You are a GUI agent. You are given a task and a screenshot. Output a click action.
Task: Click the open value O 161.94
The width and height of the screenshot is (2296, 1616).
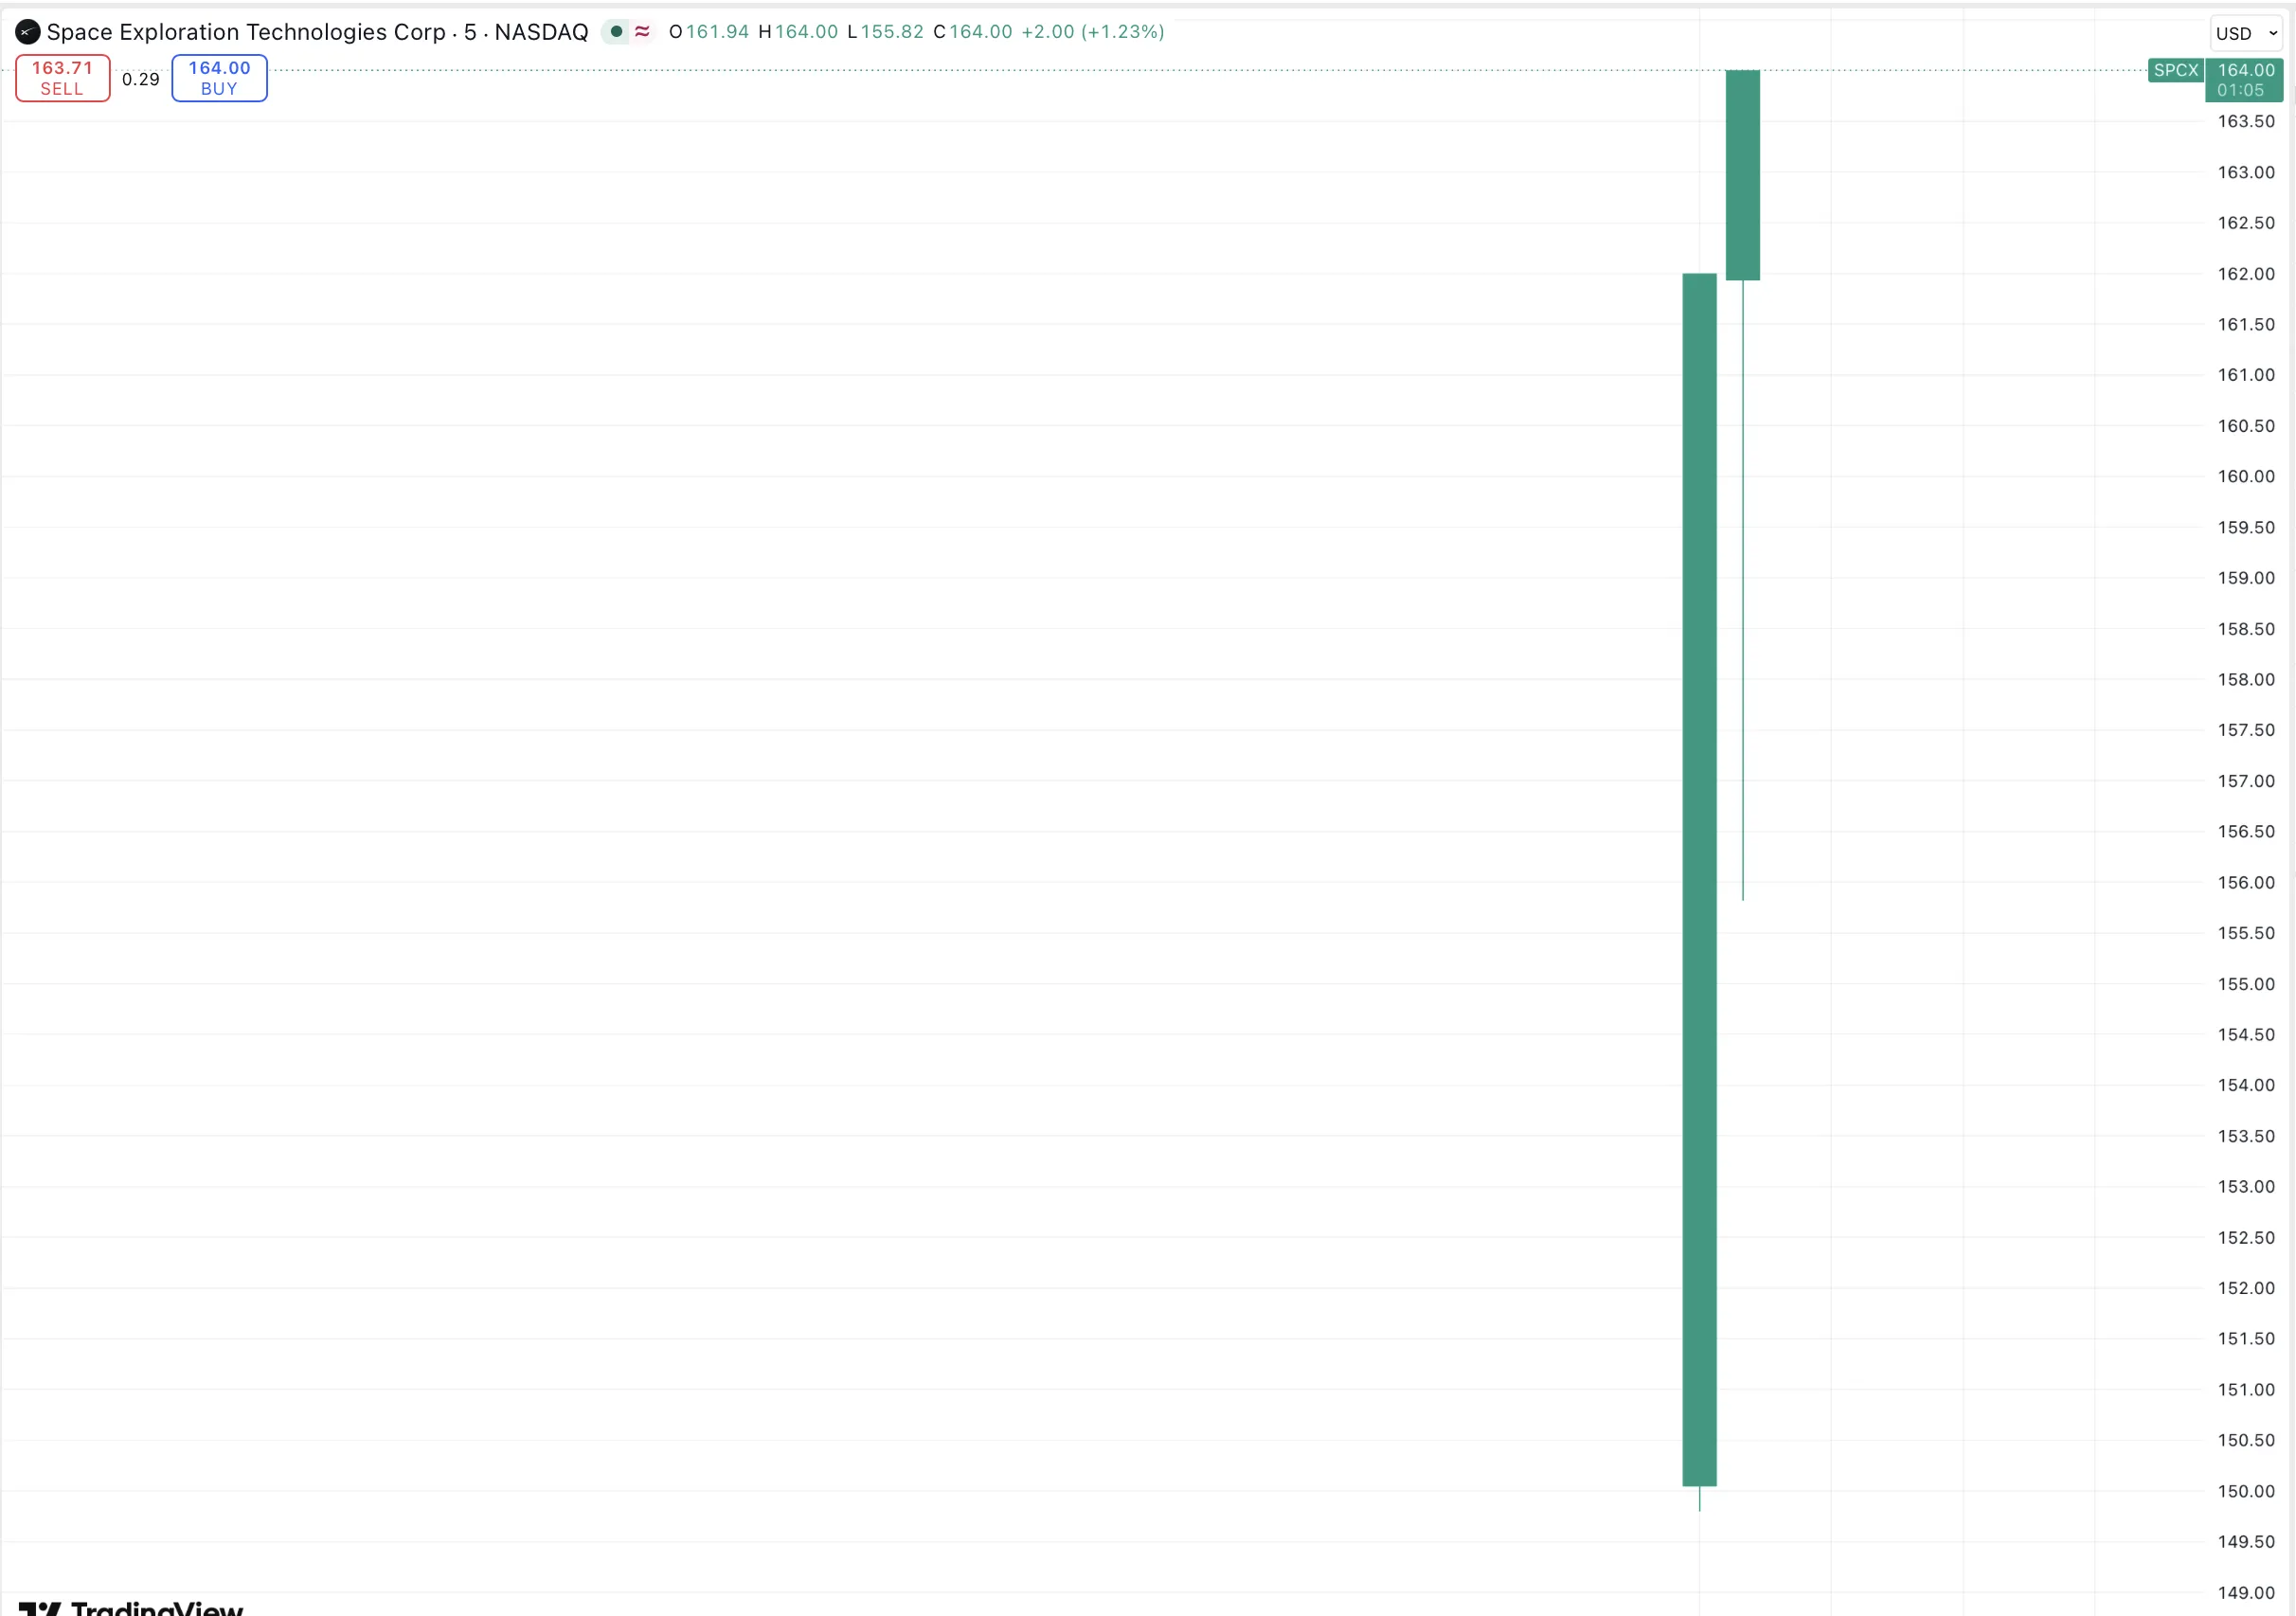tap(709, 32)
